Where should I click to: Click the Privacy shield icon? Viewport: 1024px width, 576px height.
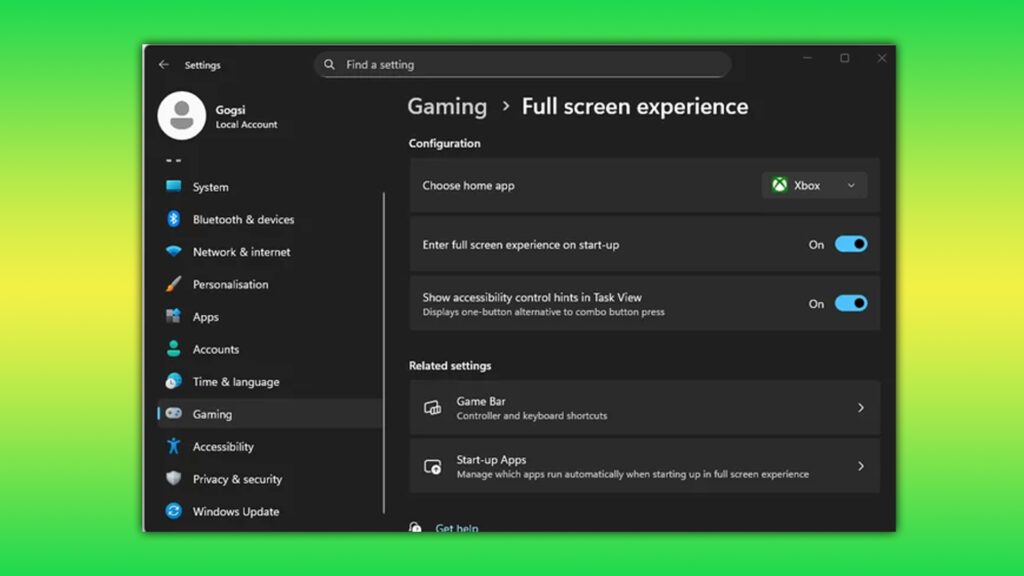(174, 478)
